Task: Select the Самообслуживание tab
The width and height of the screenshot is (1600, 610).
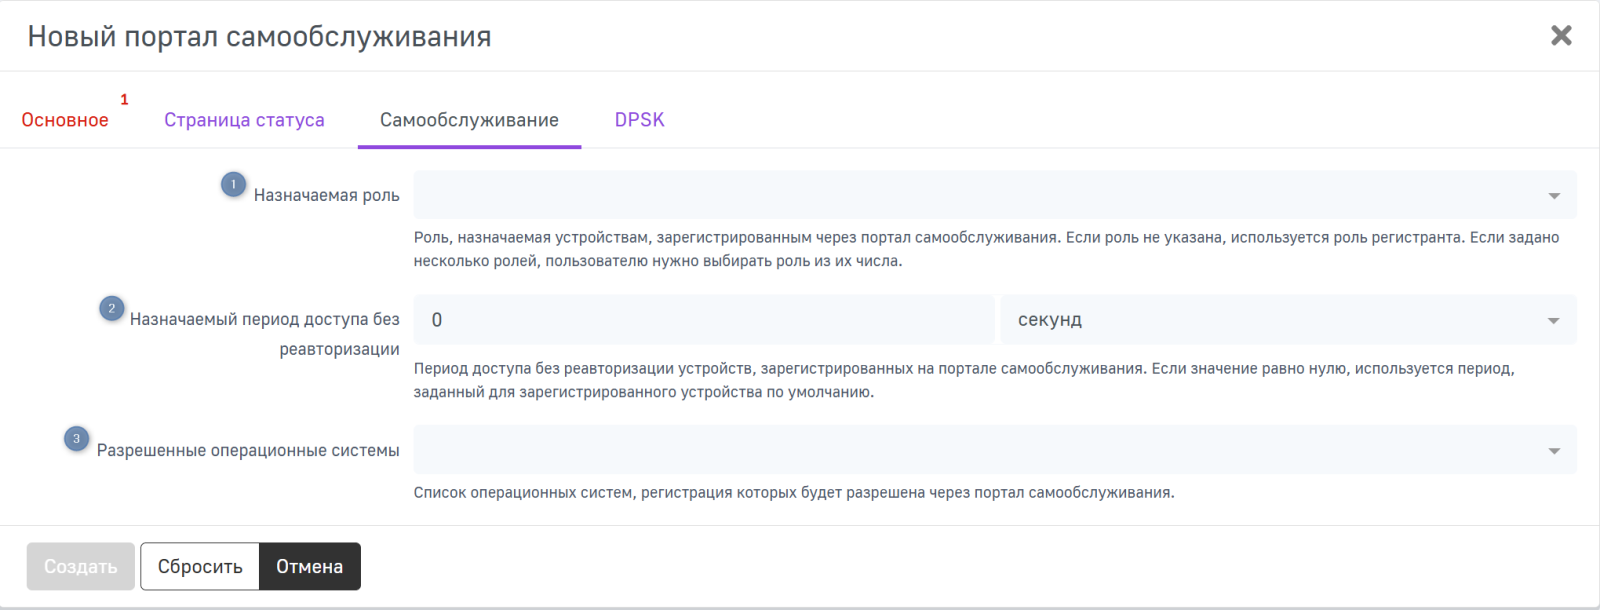Action: (469, 120)
